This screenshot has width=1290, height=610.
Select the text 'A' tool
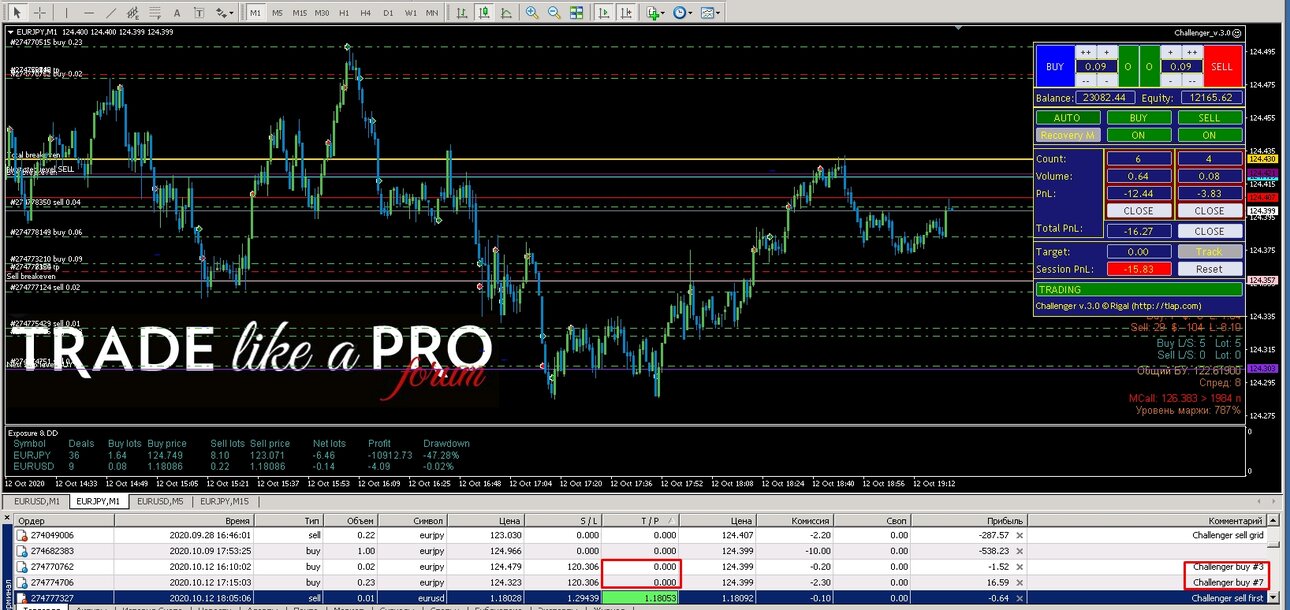(x=177, y=13)
